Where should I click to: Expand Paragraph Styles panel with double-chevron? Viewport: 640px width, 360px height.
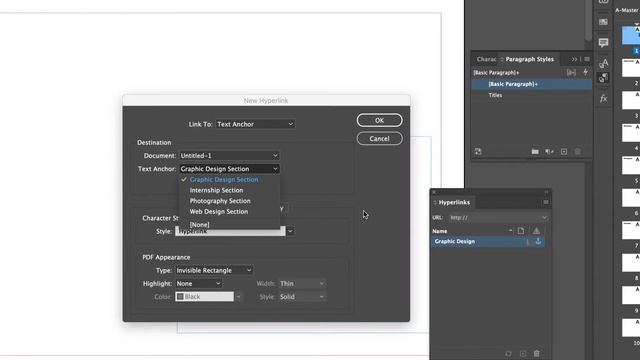coord(574,59)
